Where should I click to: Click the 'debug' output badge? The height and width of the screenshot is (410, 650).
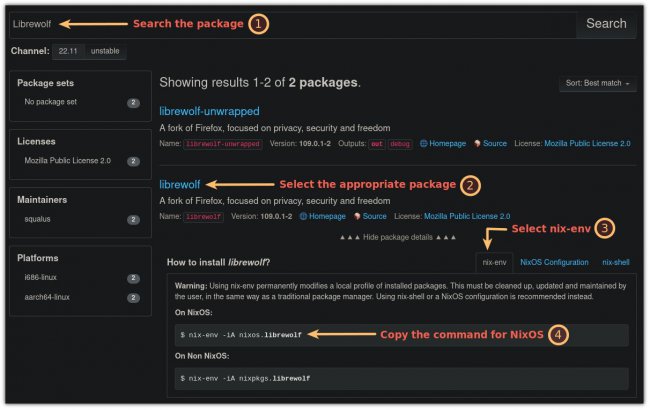coord(400,144)
